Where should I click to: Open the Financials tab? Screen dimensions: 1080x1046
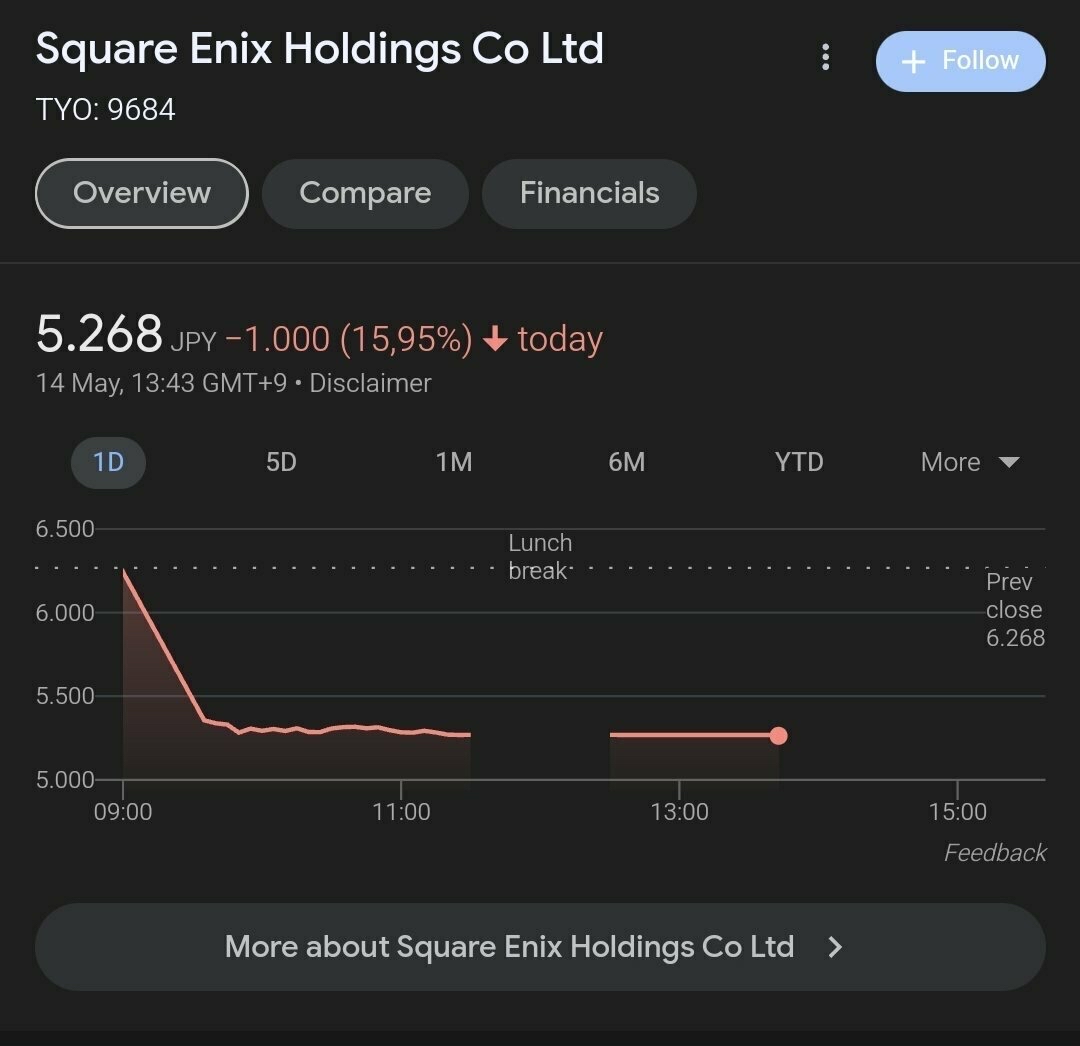(x=589, y=193)
